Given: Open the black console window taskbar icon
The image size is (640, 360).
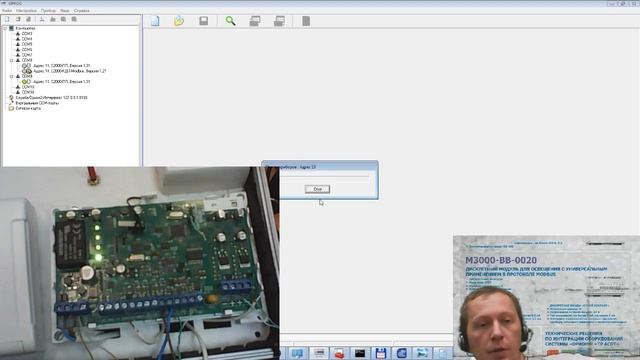Looking at the screenshot, I should point(360,353).
